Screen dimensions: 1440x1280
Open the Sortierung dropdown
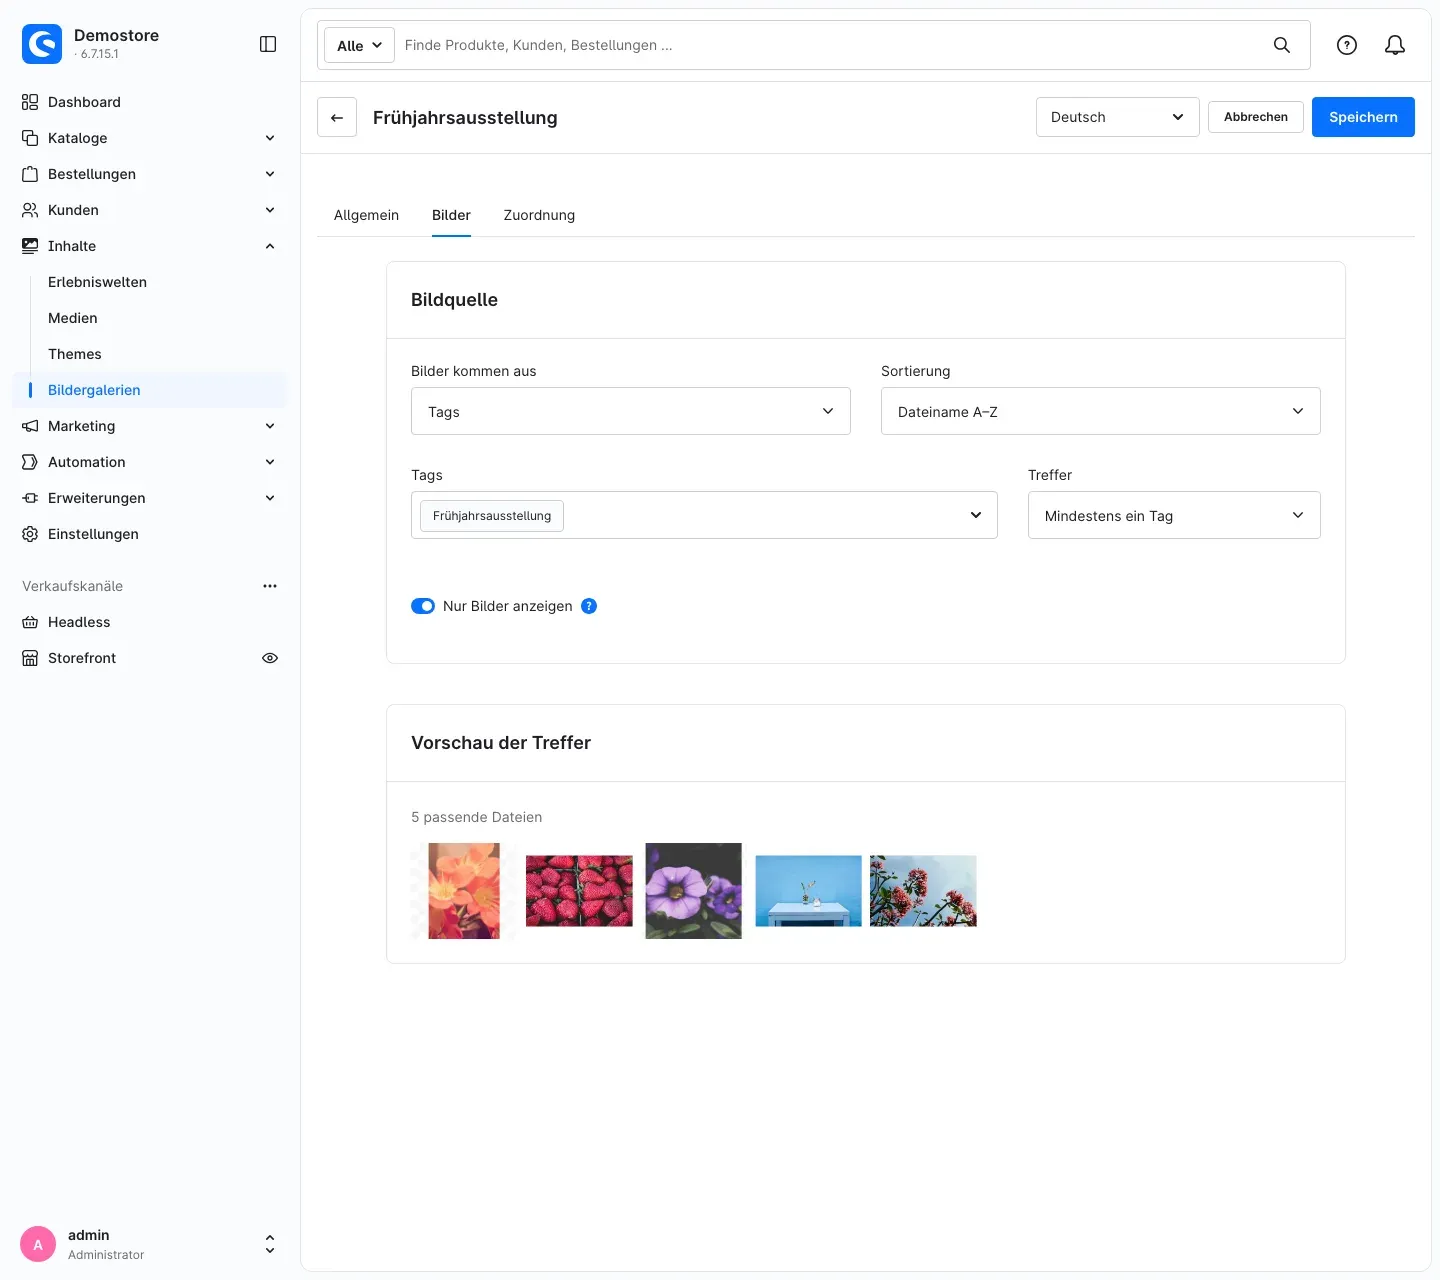1101,411
